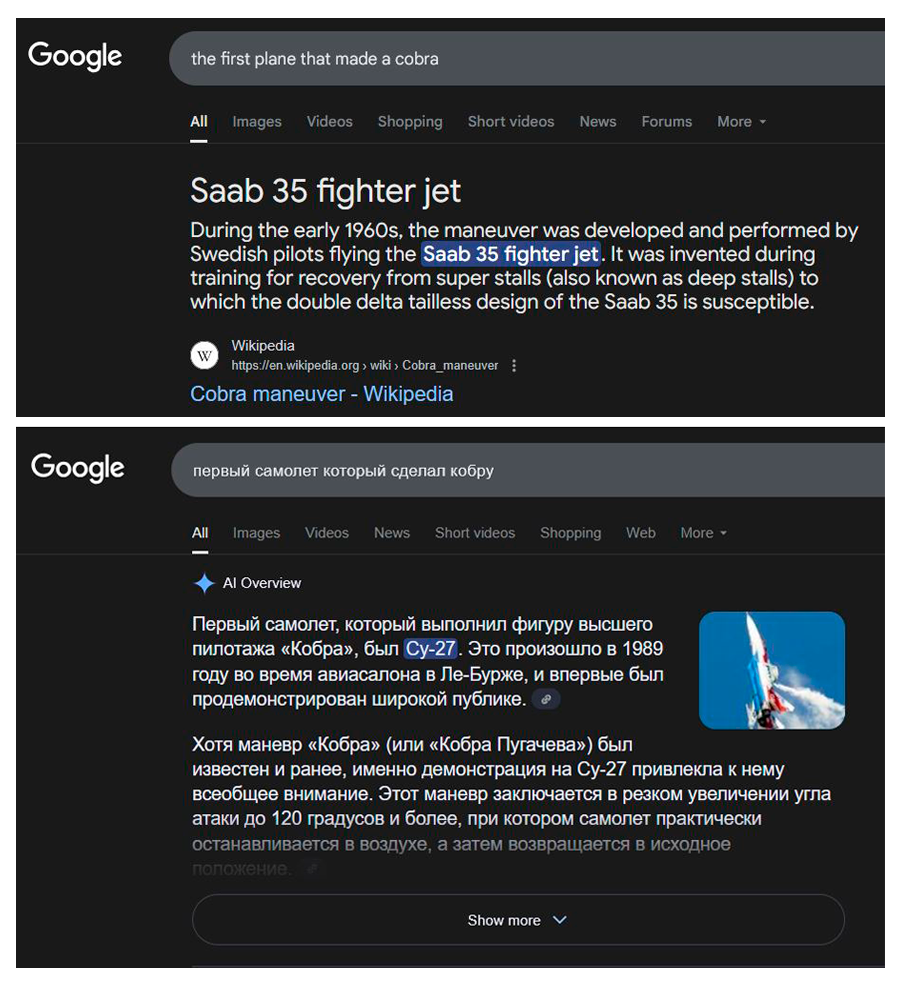
Task: Switch to the Forums tab
Action: pyautogui.click(x=666, y=122)
